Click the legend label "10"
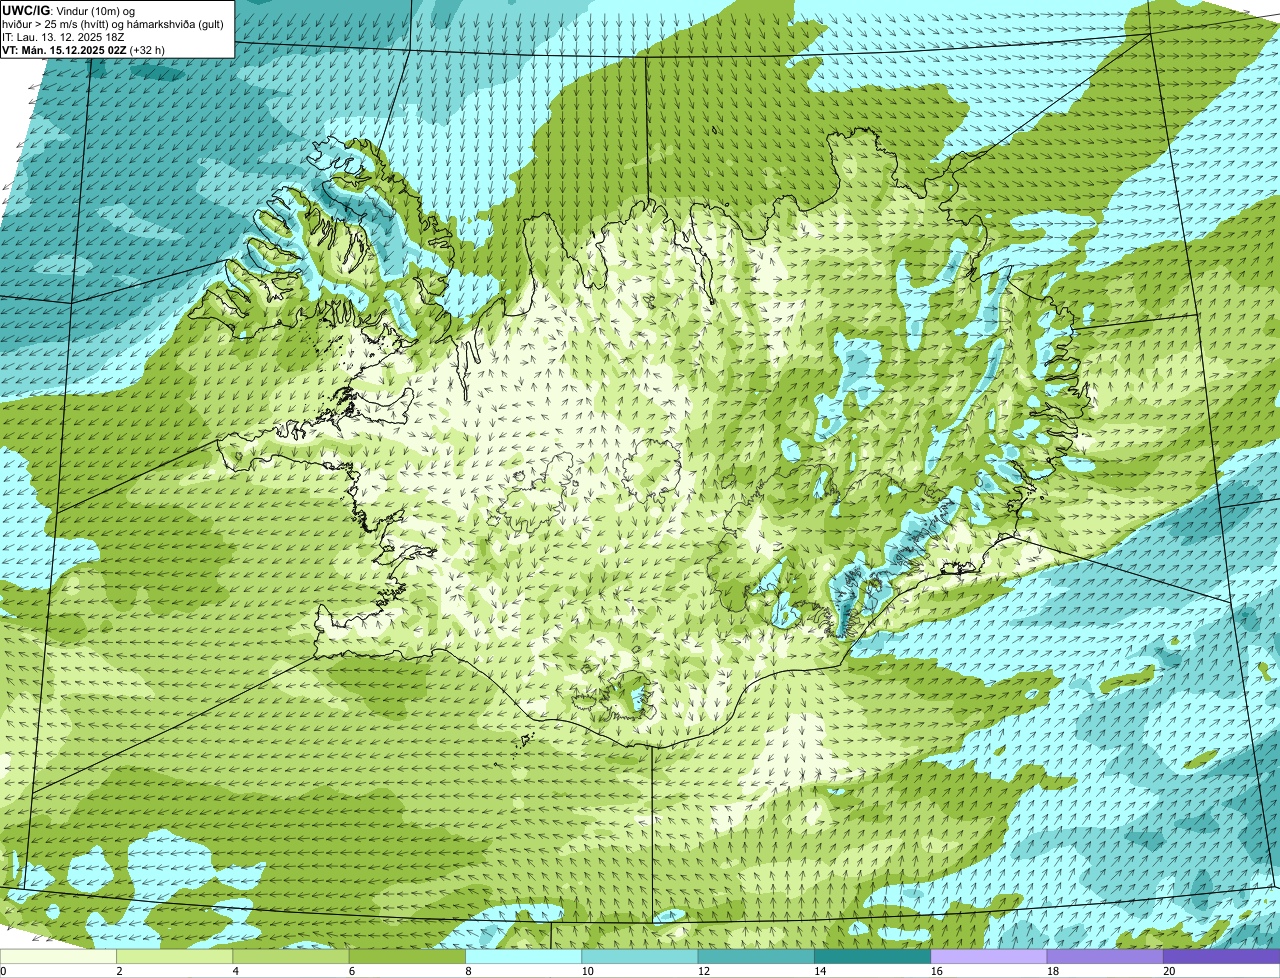 click(x=587, y=971)
